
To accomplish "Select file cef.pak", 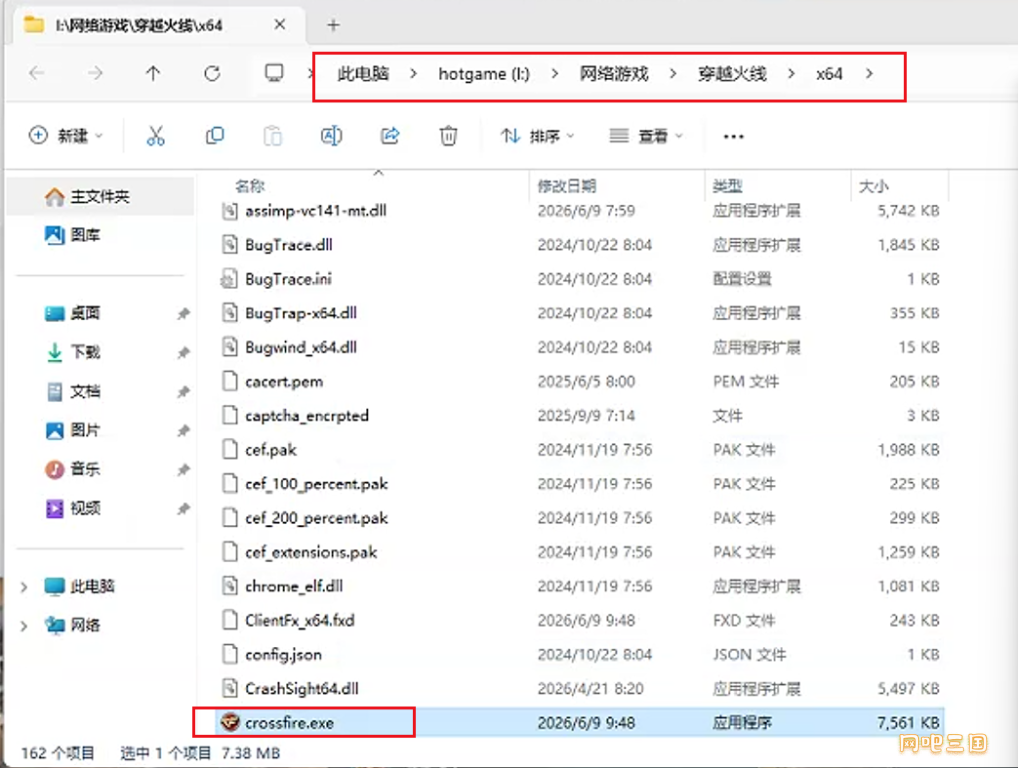I will click(x=271, y=450).
